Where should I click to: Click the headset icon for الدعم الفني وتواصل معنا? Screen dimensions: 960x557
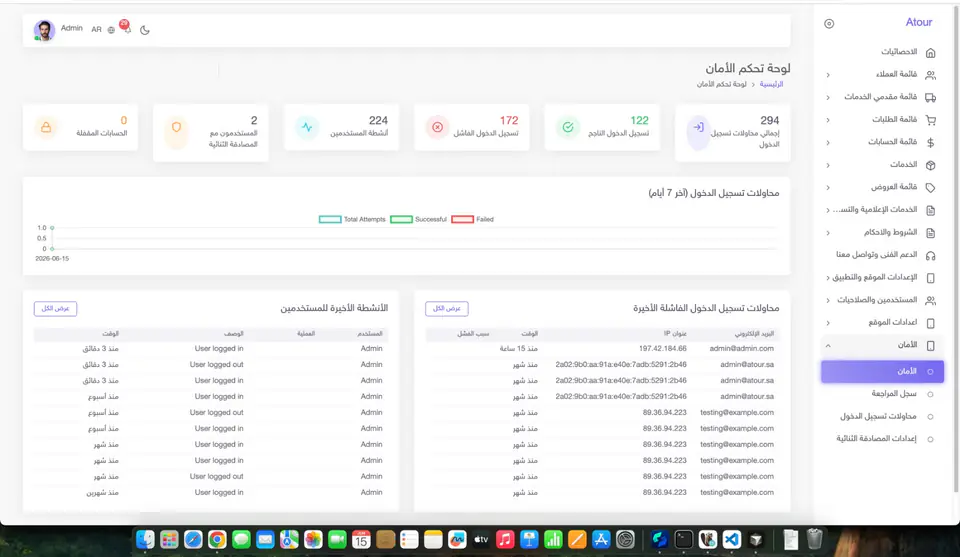coord(931,255)
